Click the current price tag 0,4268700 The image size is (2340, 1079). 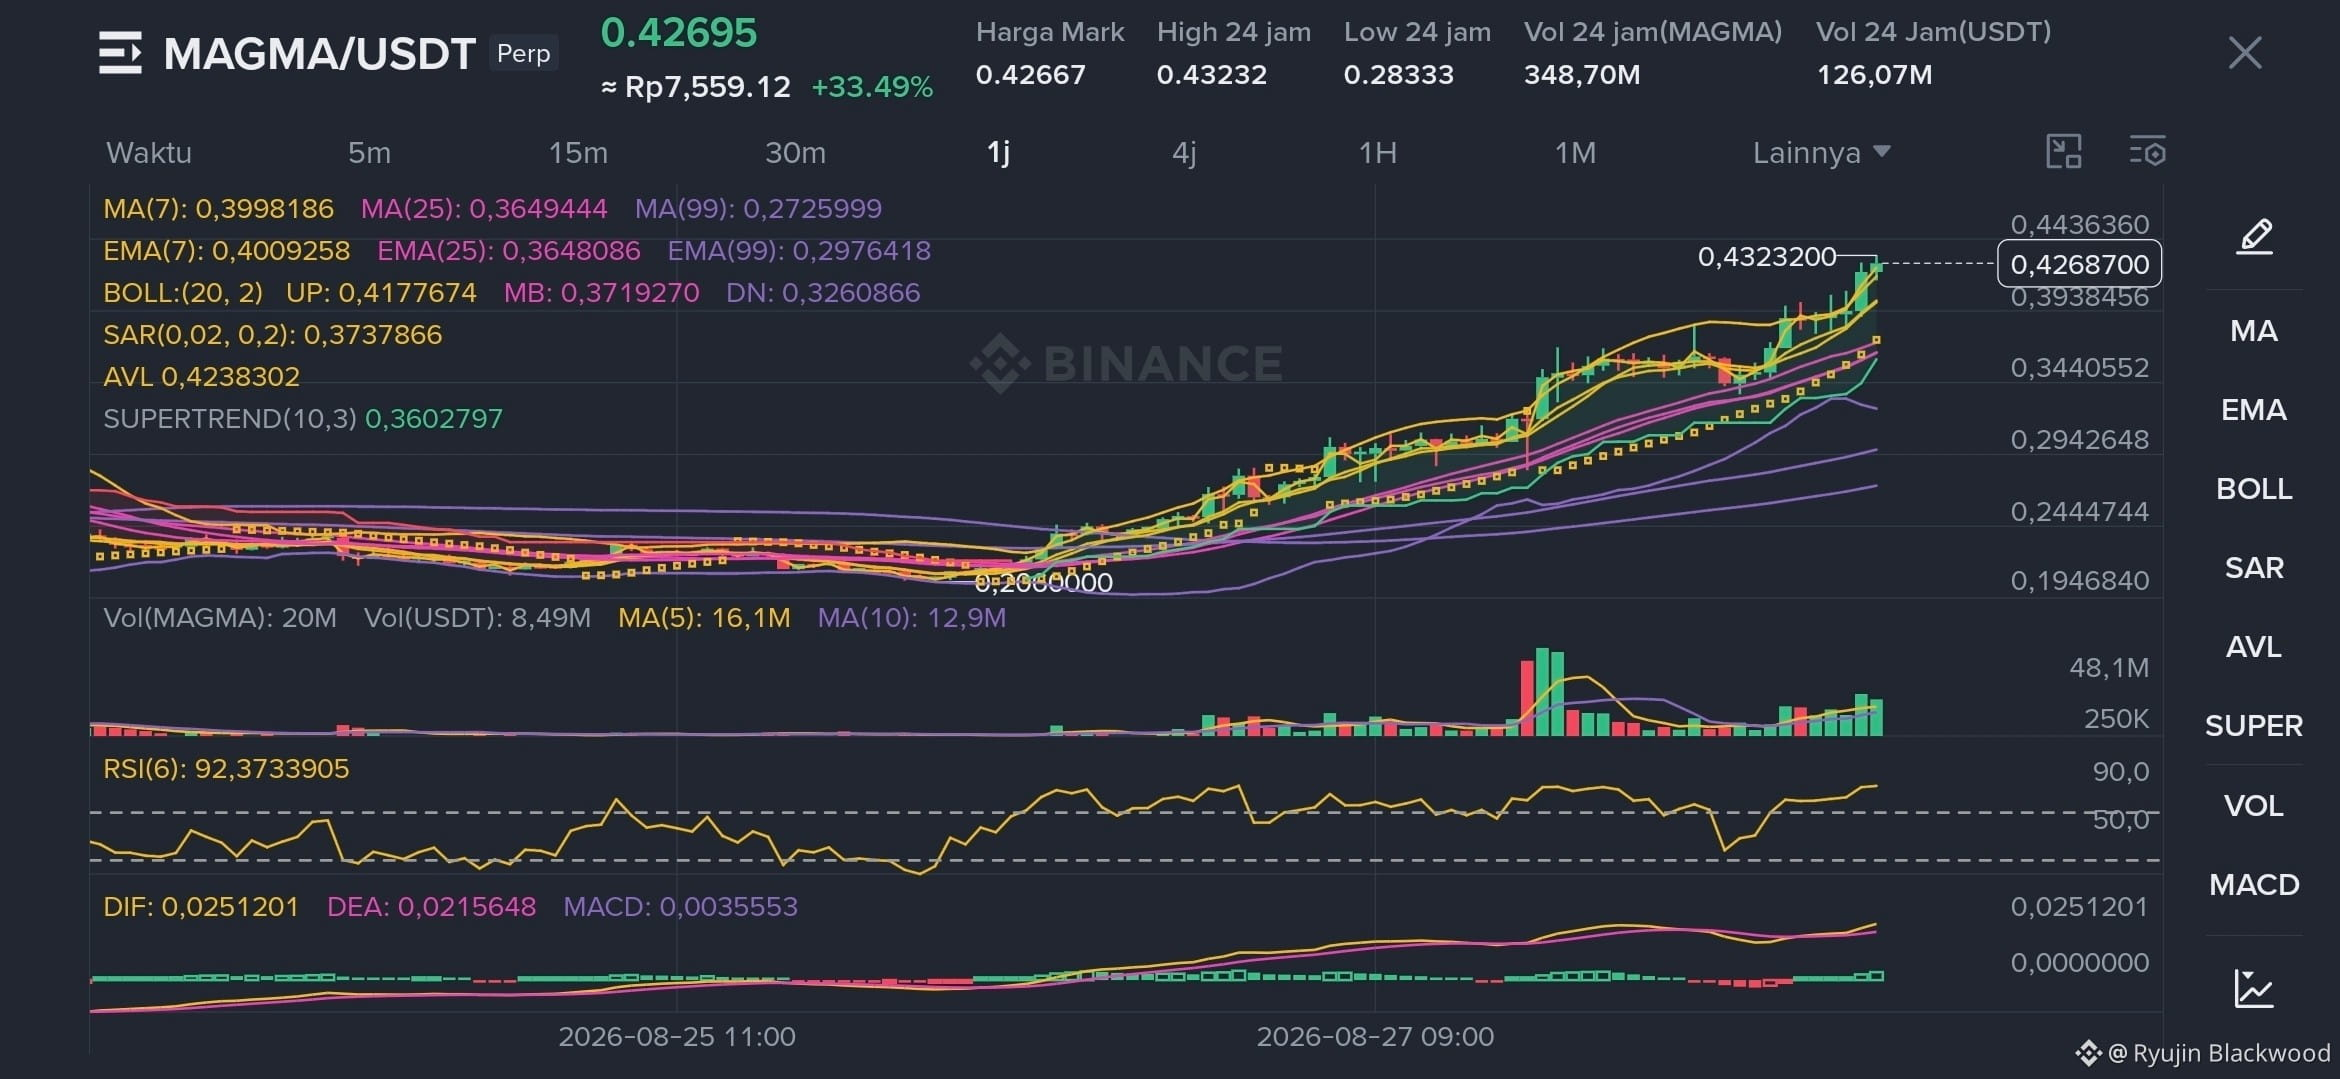click(2080, 264)
